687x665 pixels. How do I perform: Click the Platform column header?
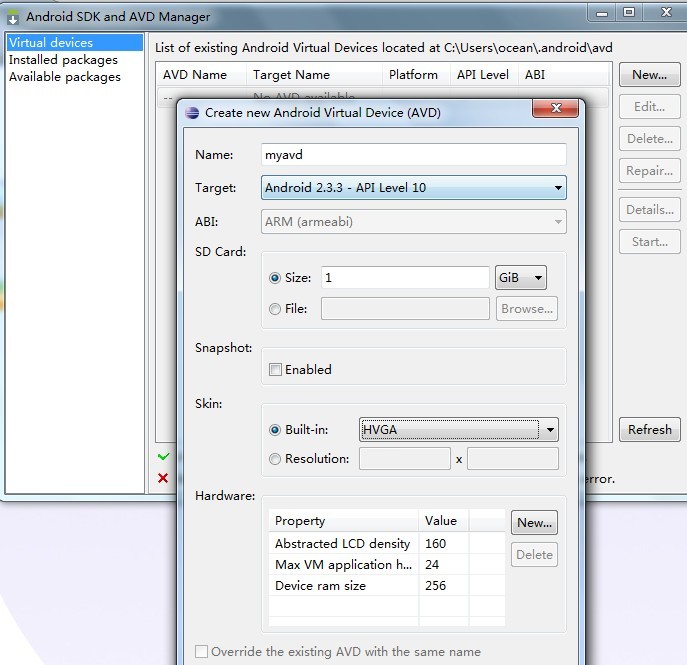(416, 75)
